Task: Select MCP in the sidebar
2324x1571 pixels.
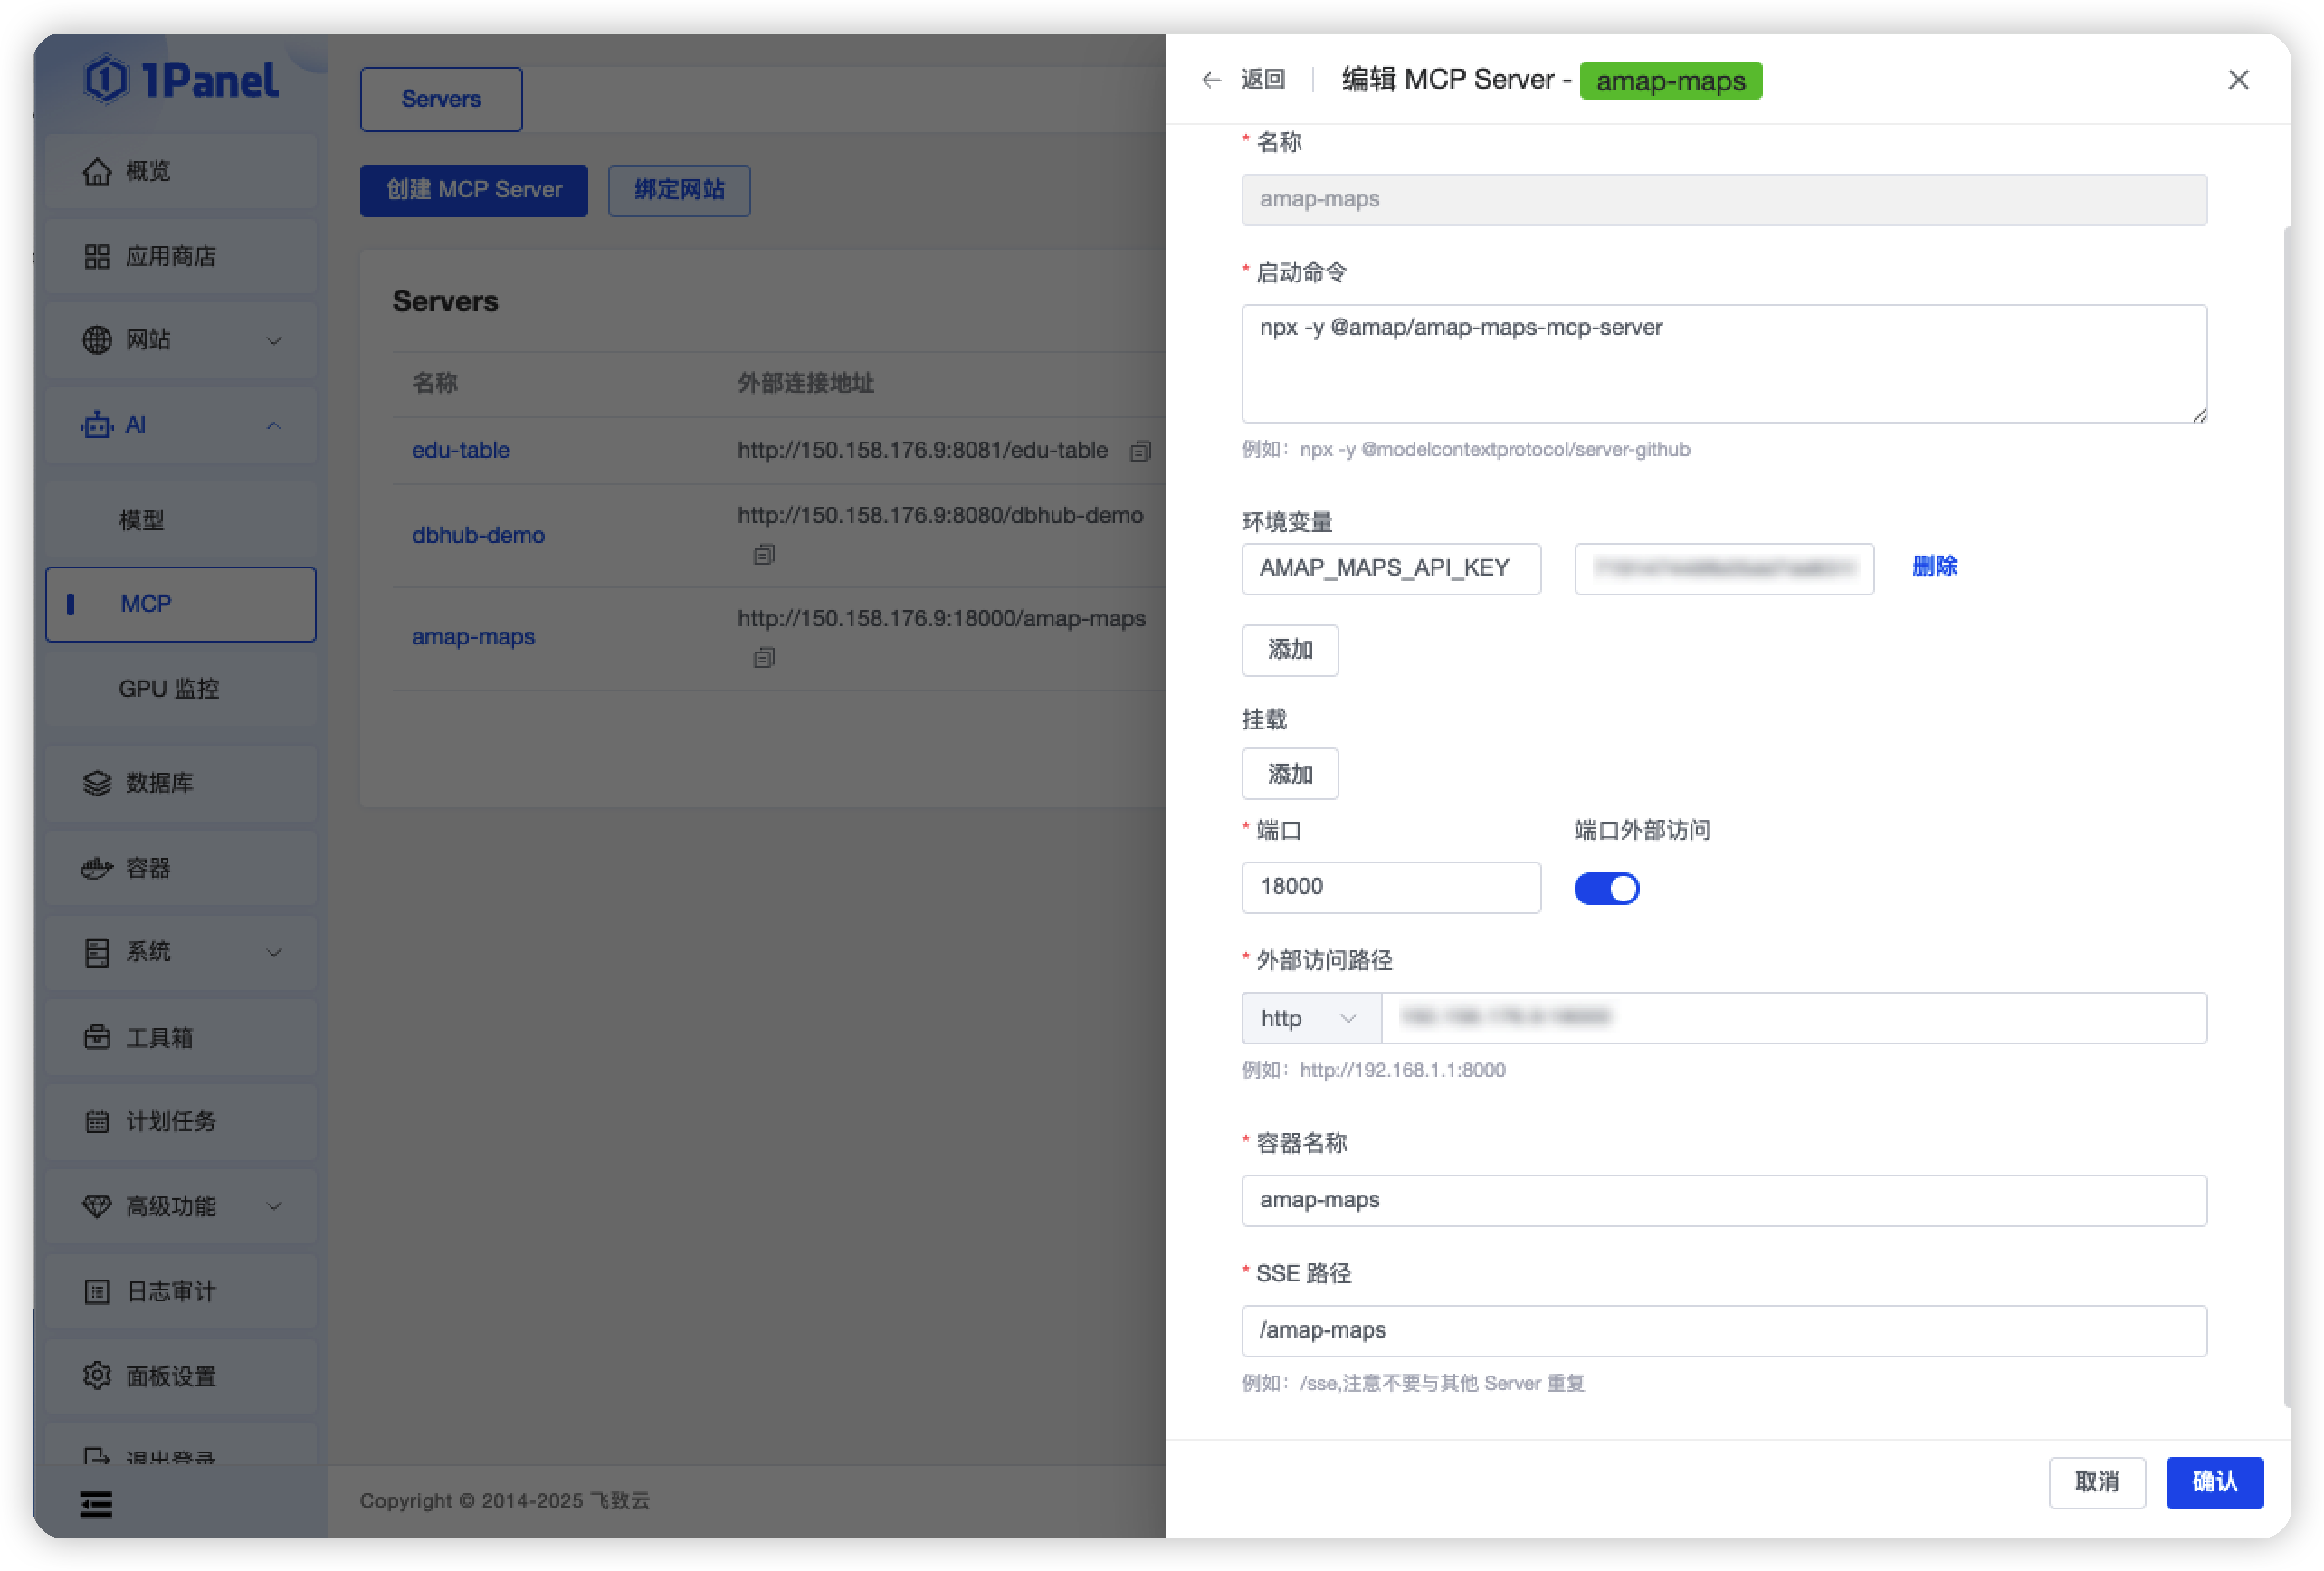Action: point(181,605)
